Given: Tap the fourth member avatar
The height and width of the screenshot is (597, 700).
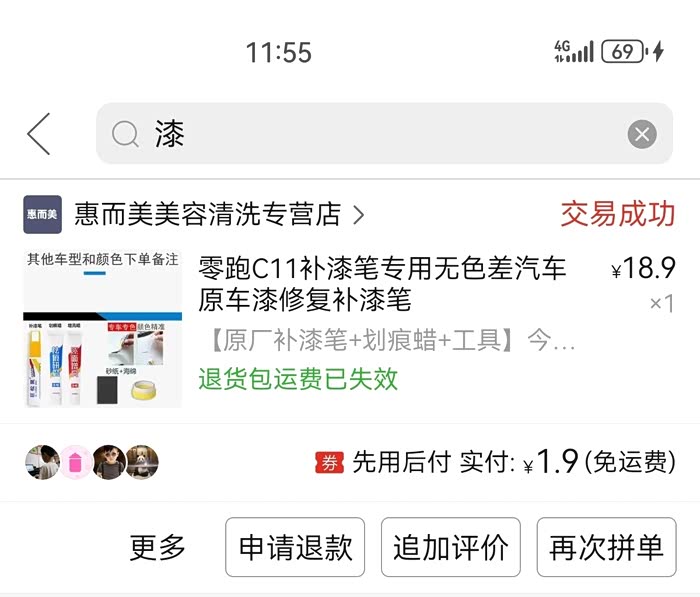Looking at the screenshot, I should 142,462.
